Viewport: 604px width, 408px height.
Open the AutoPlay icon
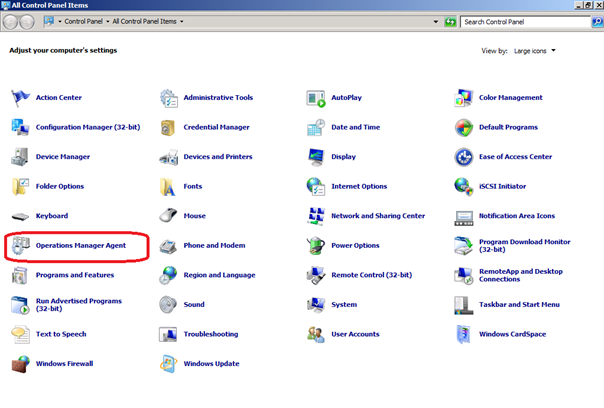[316, 98]
